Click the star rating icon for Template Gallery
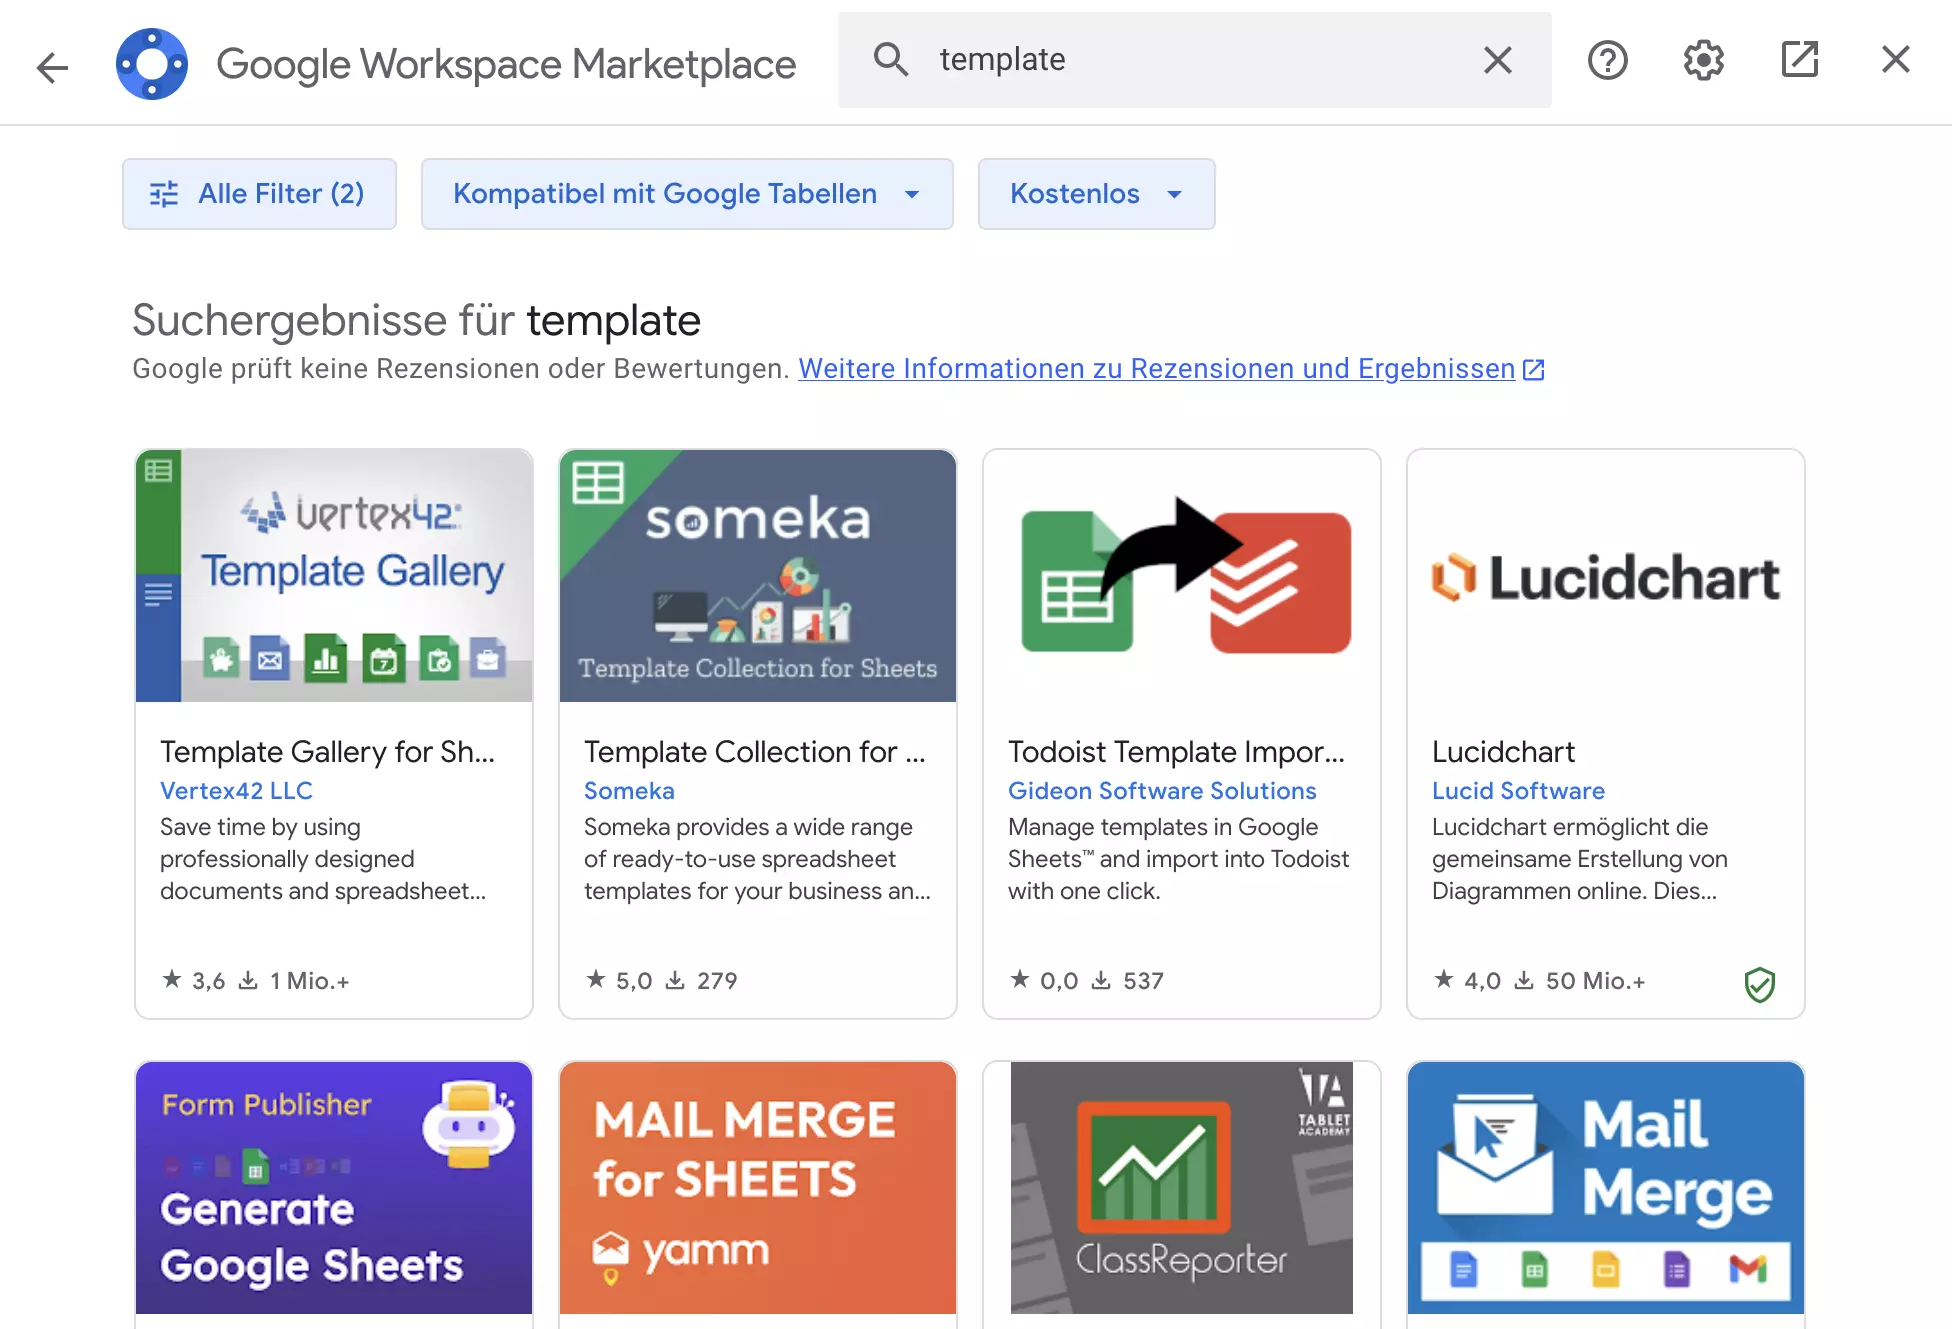 [172, 979]
